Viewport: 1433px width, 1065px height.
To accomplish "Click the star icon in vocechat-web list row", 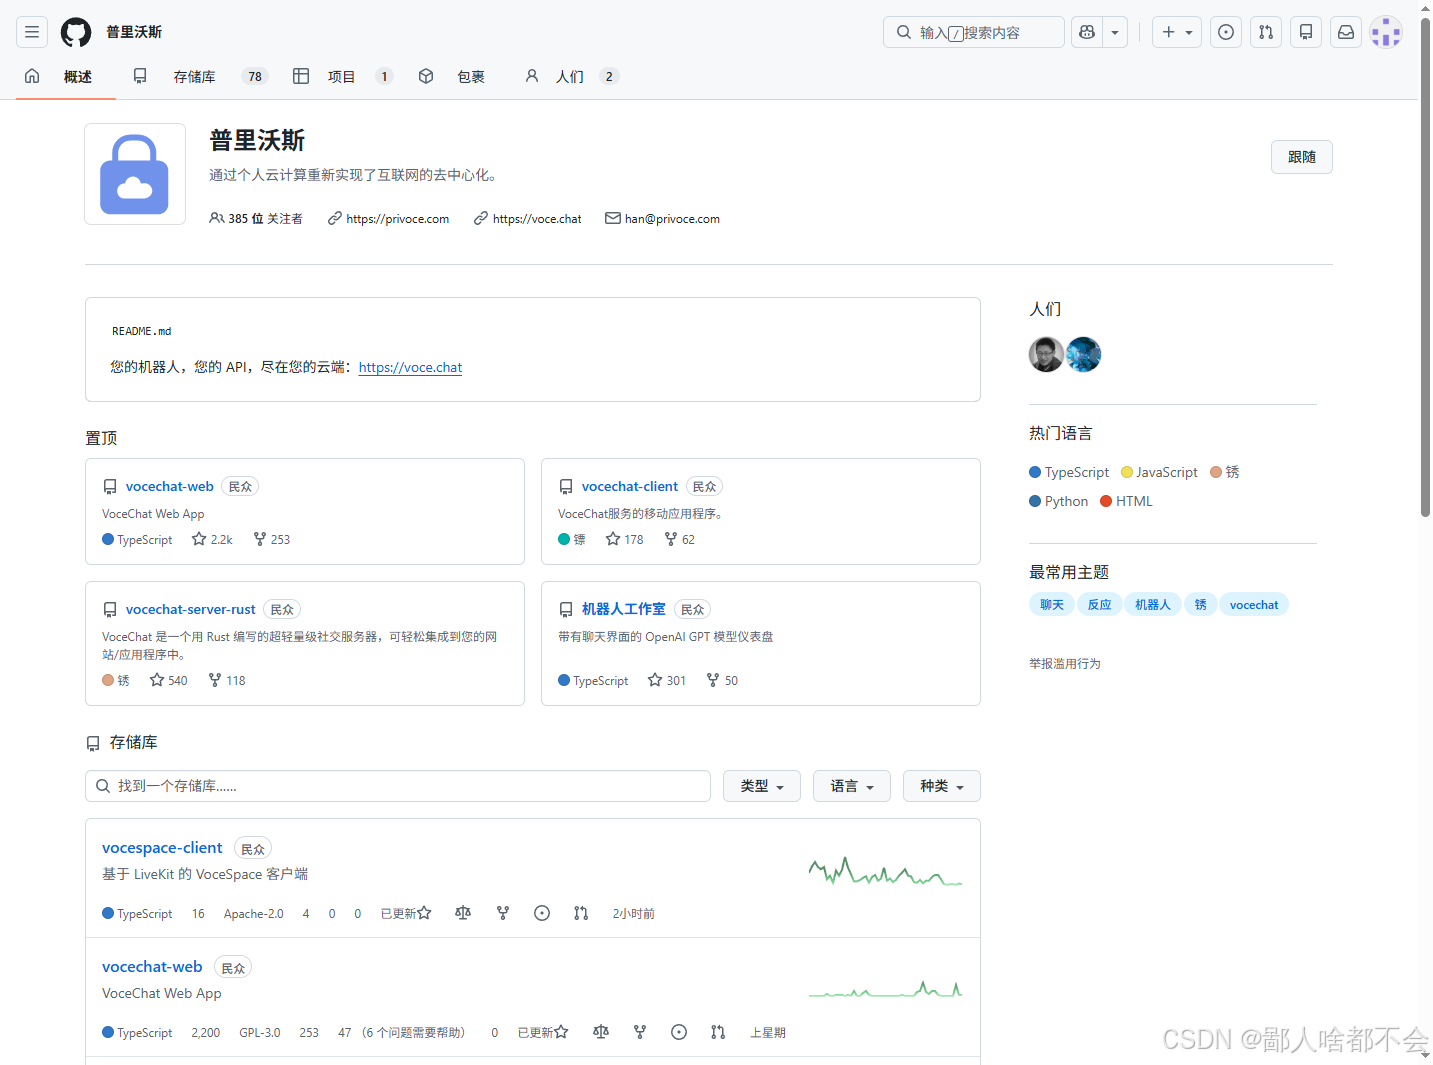I will tap(561, 1032).
